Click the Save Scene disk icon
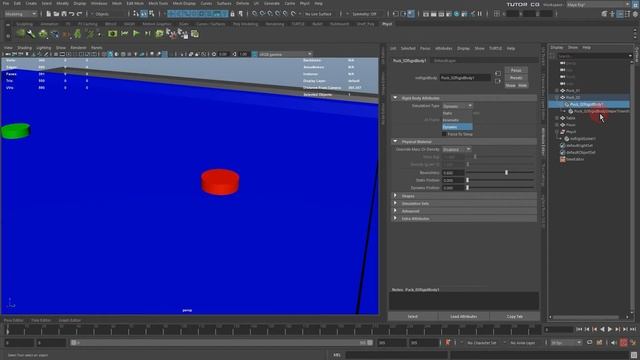This screenshot has width=640, height=360. tap(64, 14)
